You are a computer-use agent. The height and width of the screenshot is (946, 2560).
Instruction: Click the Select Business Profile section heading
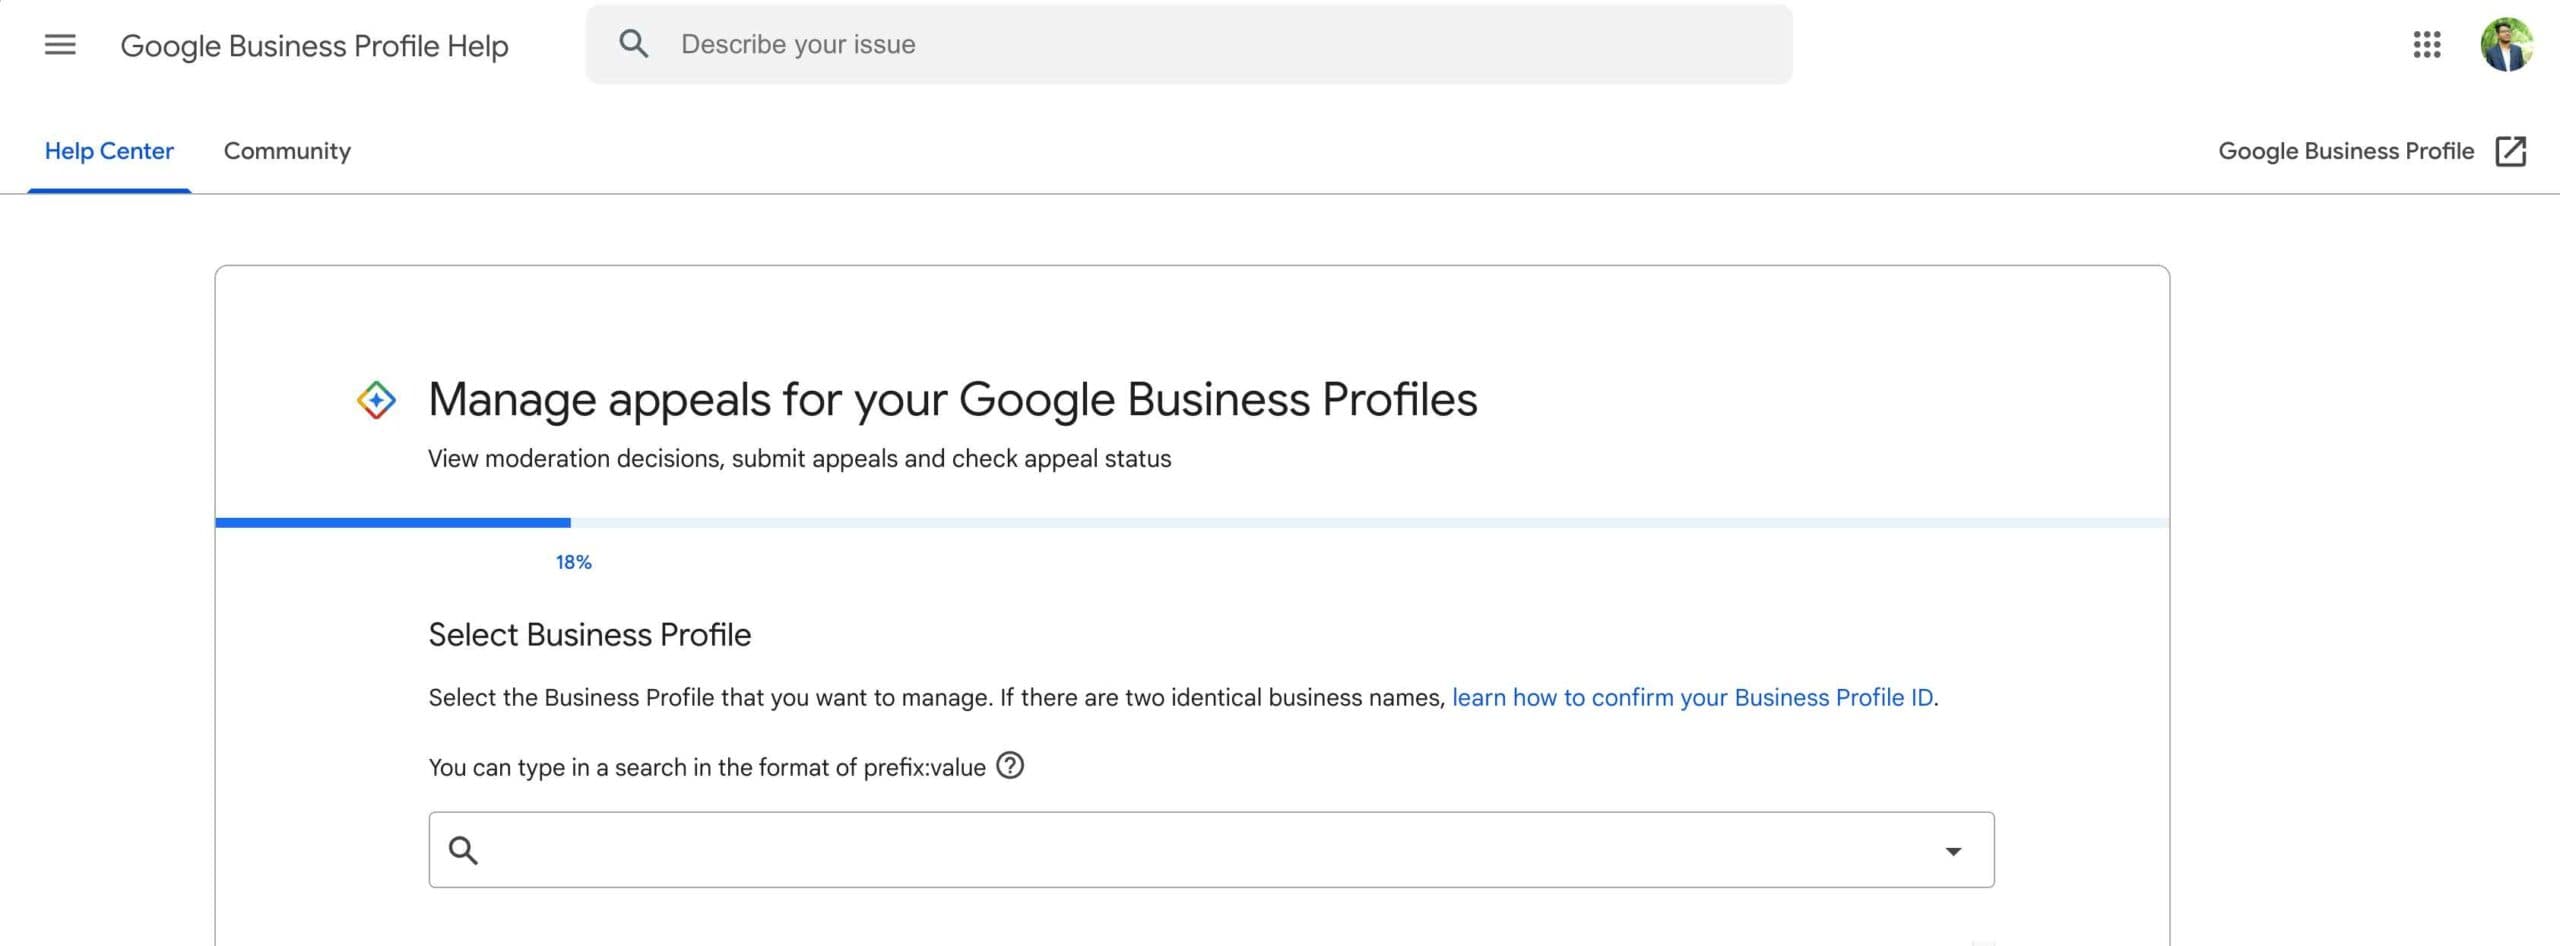pyautogui.click(x=589, y=634)
